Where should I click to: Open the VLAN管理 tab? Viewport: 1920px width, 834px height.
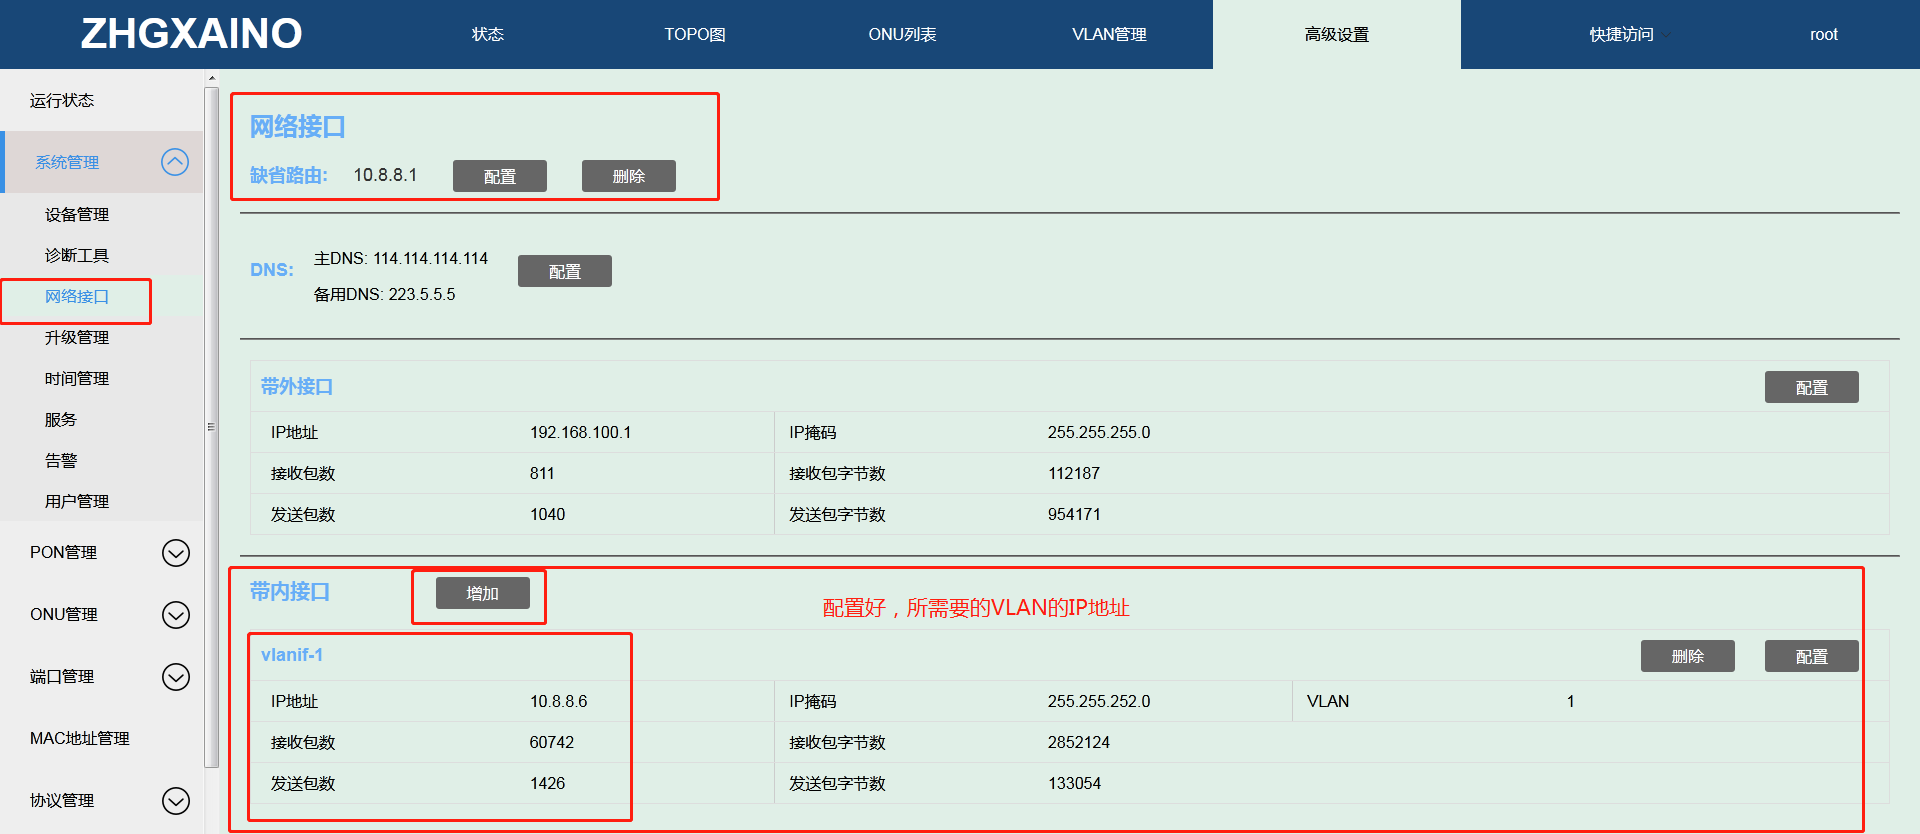(x=1109, y=34)
